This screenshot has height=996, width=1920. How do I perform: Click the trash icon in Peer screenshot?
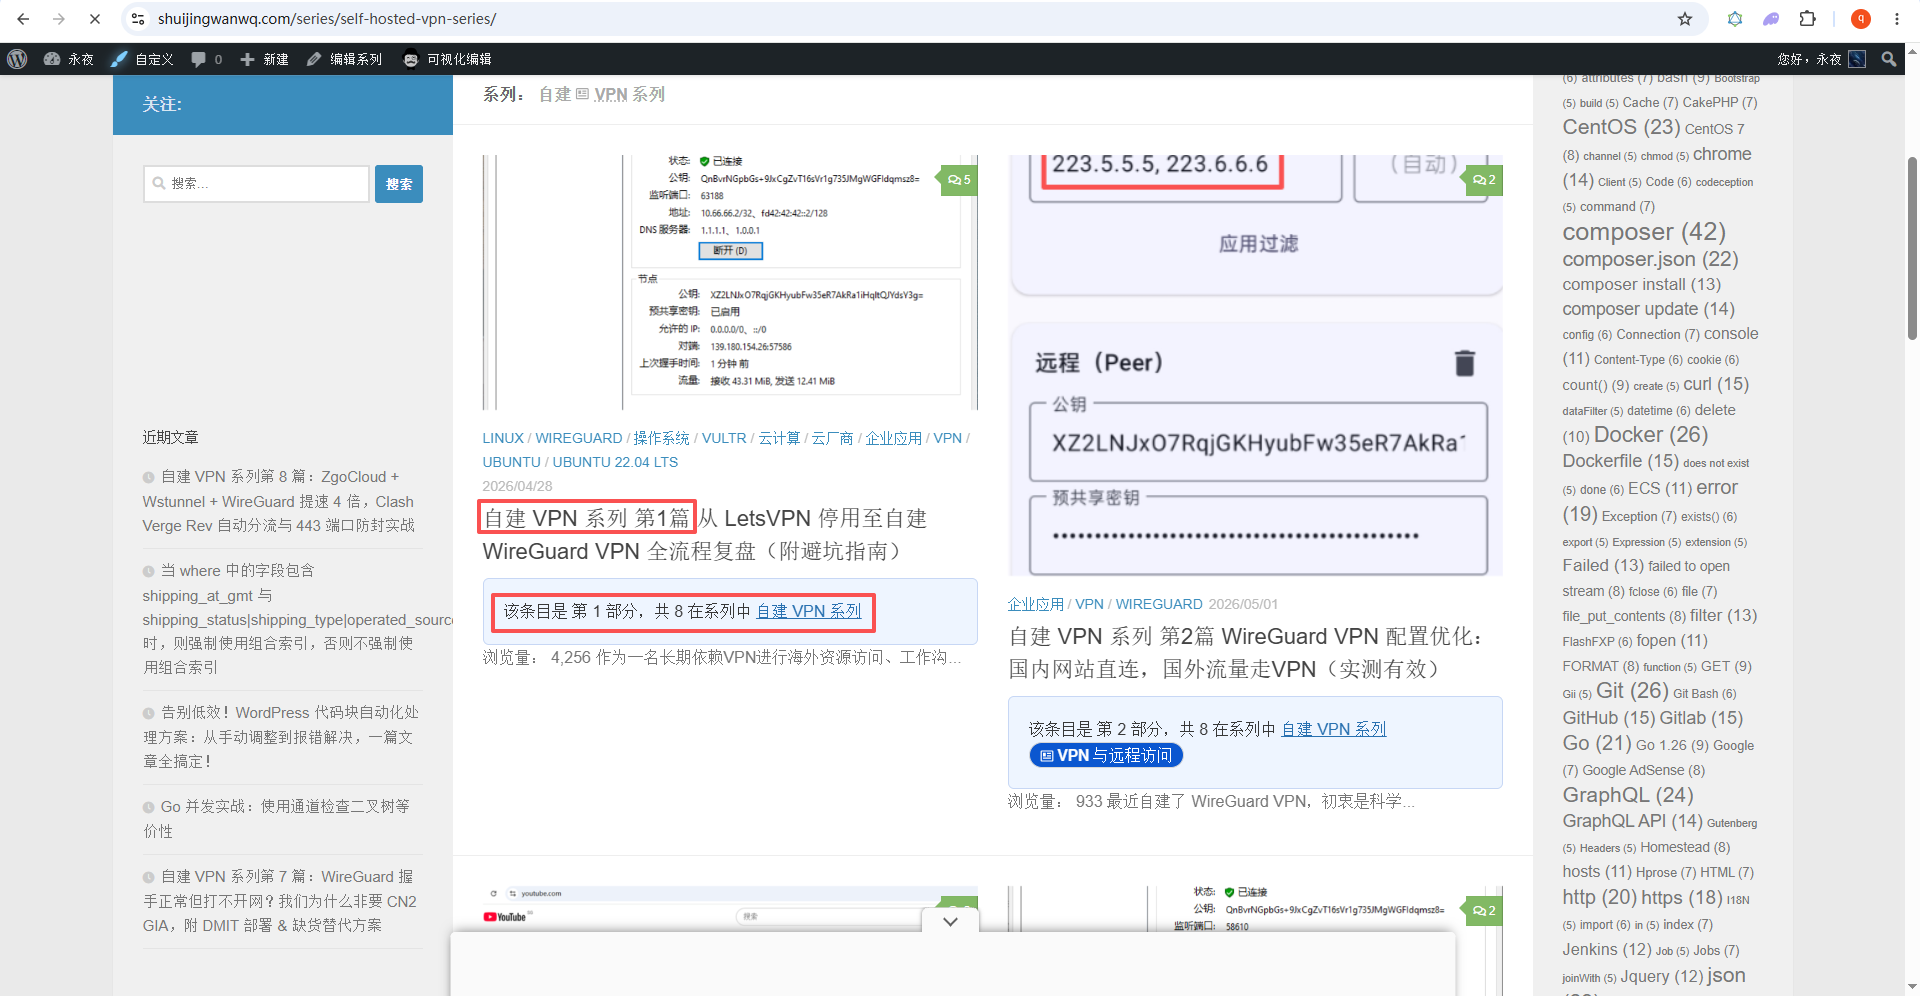click(x=1464, y=363)
